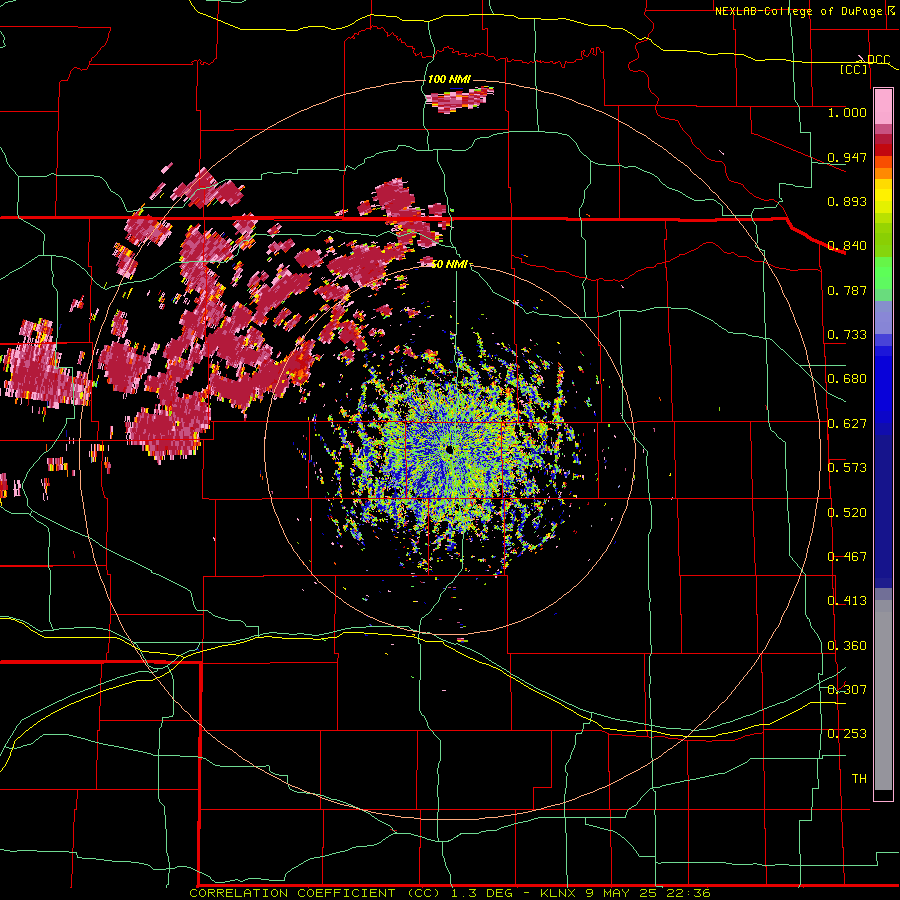The width and height of the screenshot is (900, 900).
Task: Click the 1.000 color scale label
Action: click(847, 112)
